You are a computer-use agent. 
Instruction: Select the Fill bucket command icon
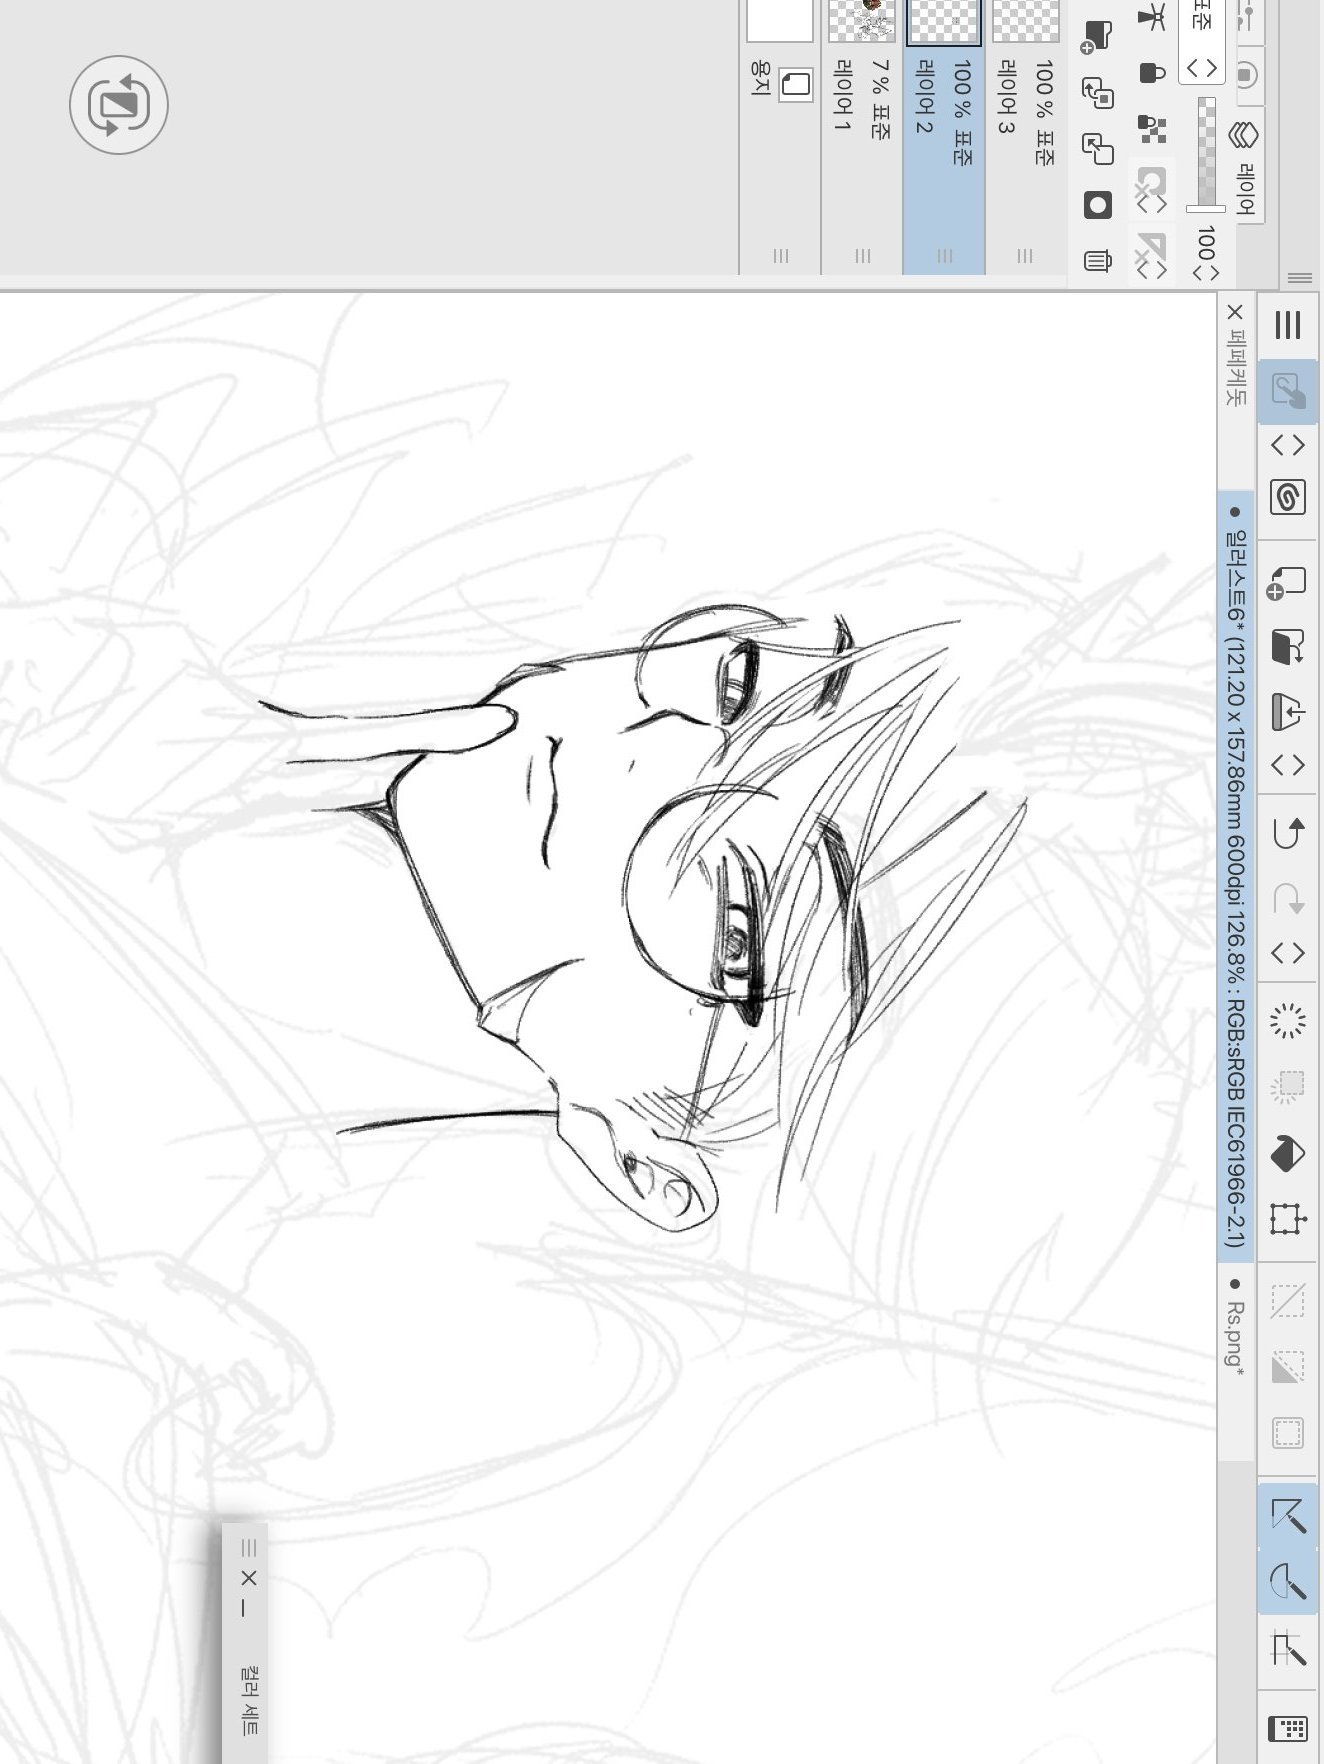click(x=1288, y=1153)
